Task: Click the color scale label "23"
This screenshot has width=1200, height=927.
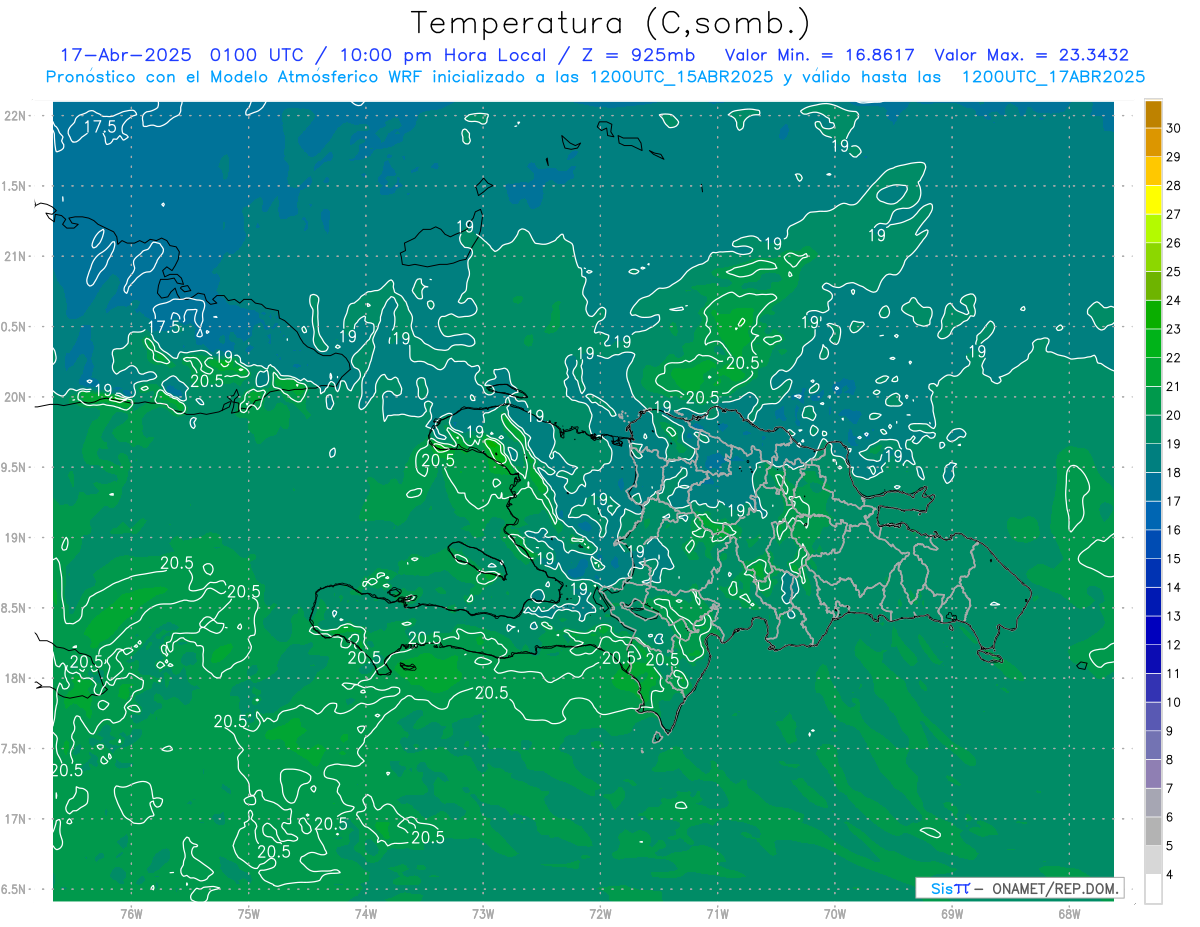Action: tap(1173, 329)
